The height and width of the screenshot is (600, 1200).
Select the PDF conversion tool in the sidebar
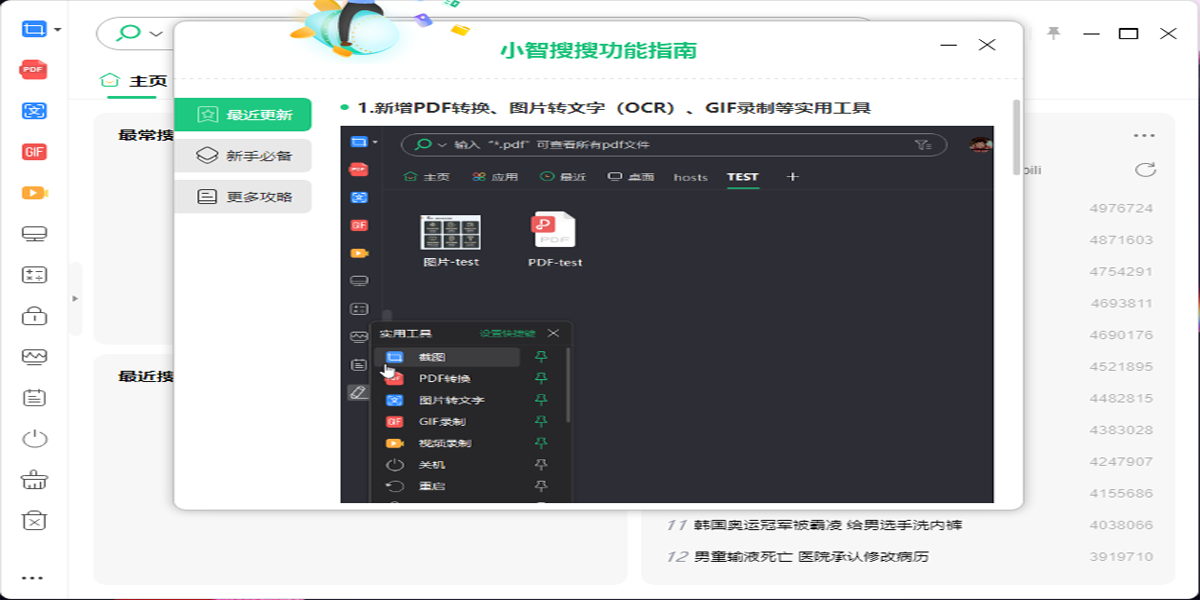coord(33,69)
